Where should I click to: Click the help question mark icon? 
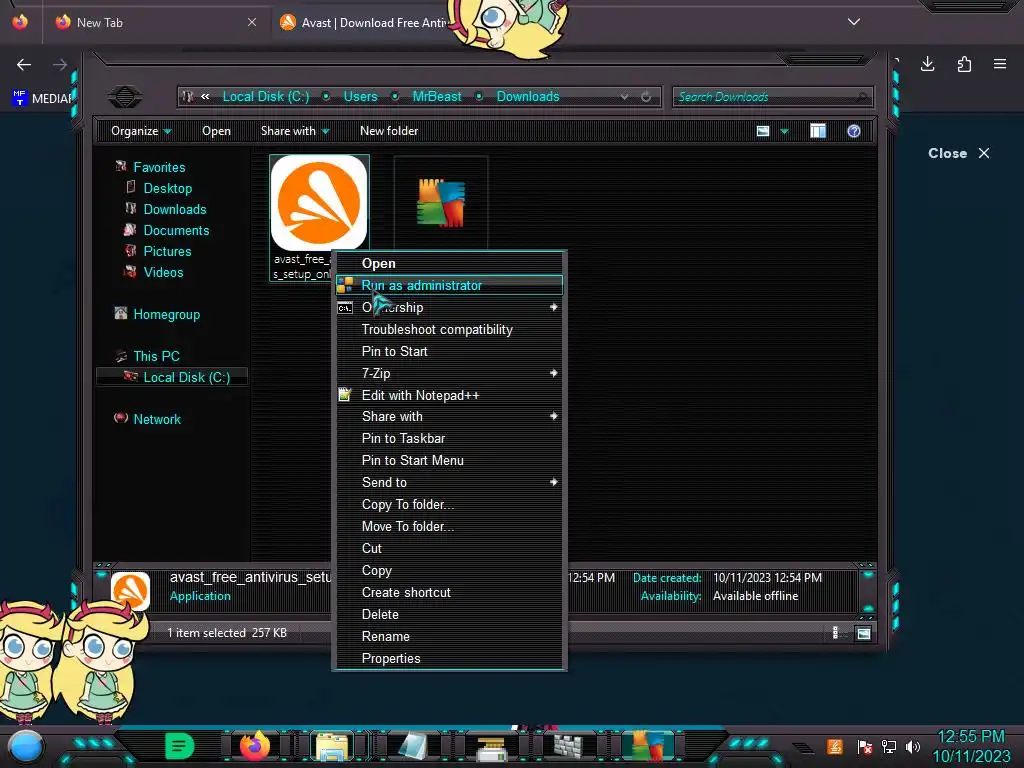[854, 131]
